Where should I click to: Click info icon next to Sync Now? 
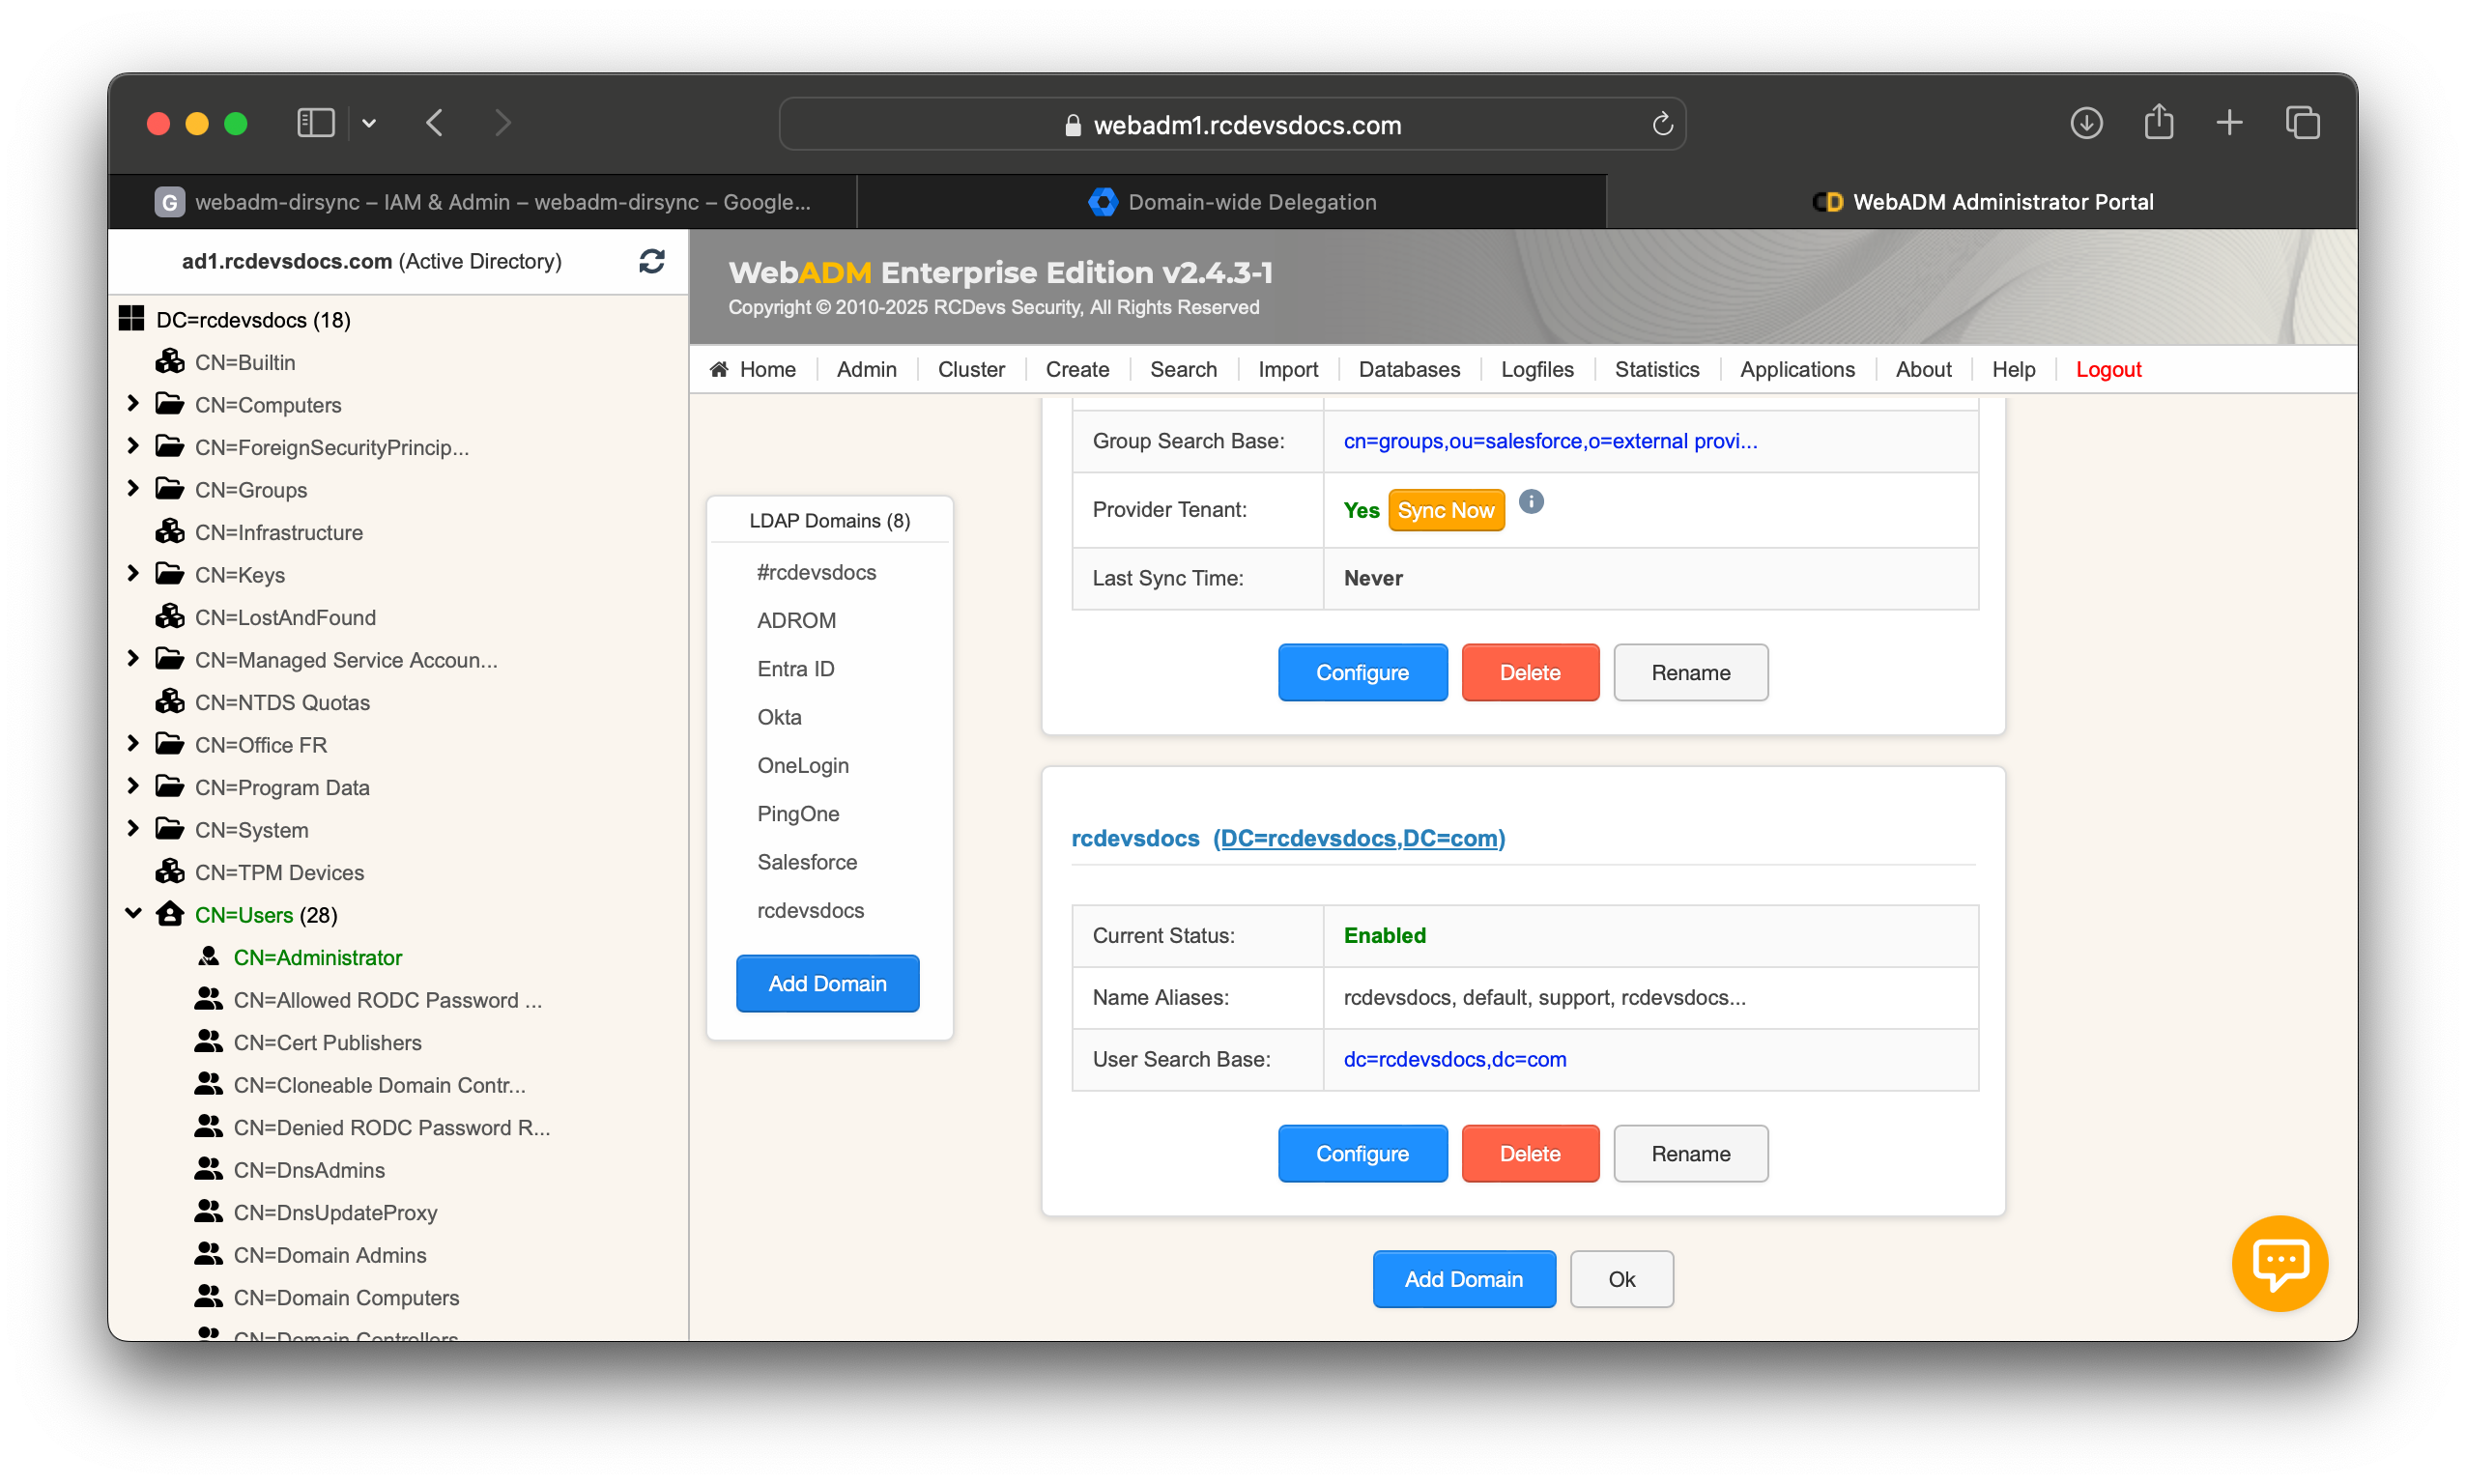coord(1531,502)
